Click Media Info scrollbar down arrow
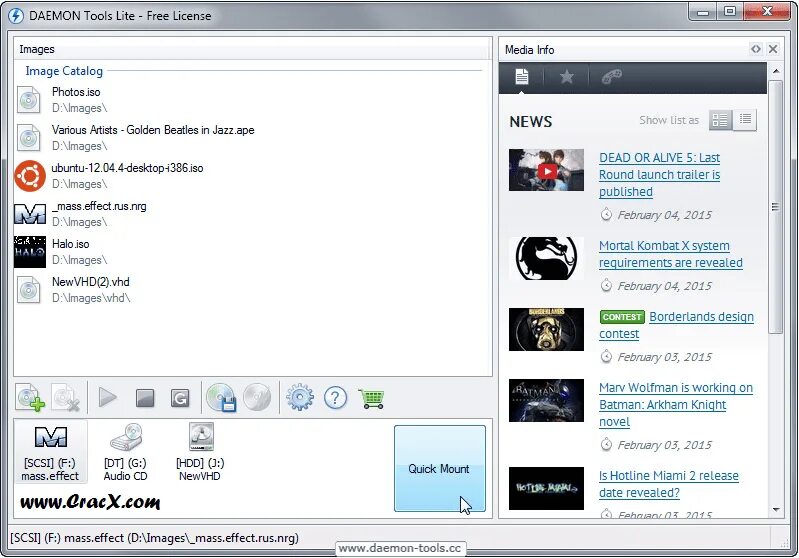Image resolution: width=799 pixels, height=558 pixels. [x=776, y=509]
